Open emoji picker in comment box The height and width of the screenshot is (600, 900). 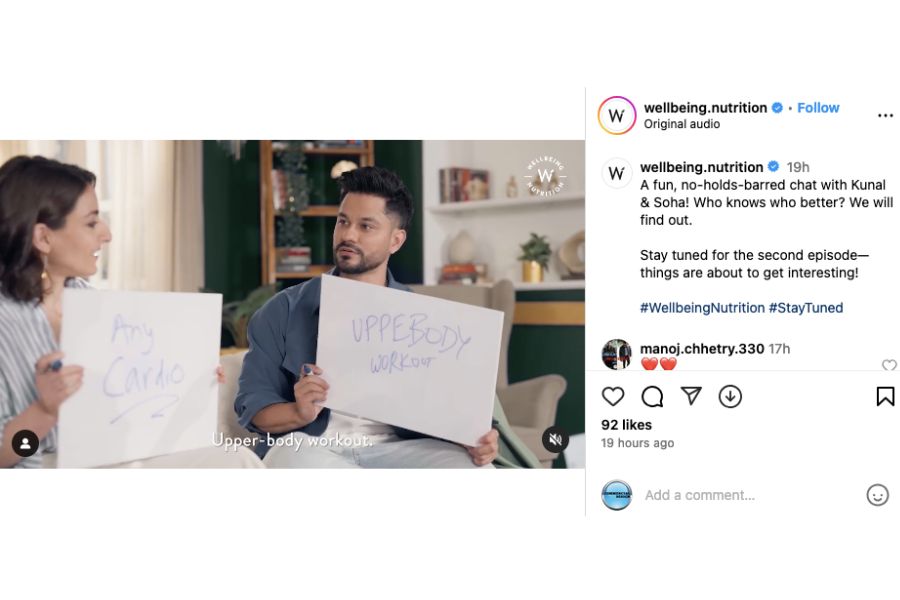pyautogui.click(x=877, y=495)
